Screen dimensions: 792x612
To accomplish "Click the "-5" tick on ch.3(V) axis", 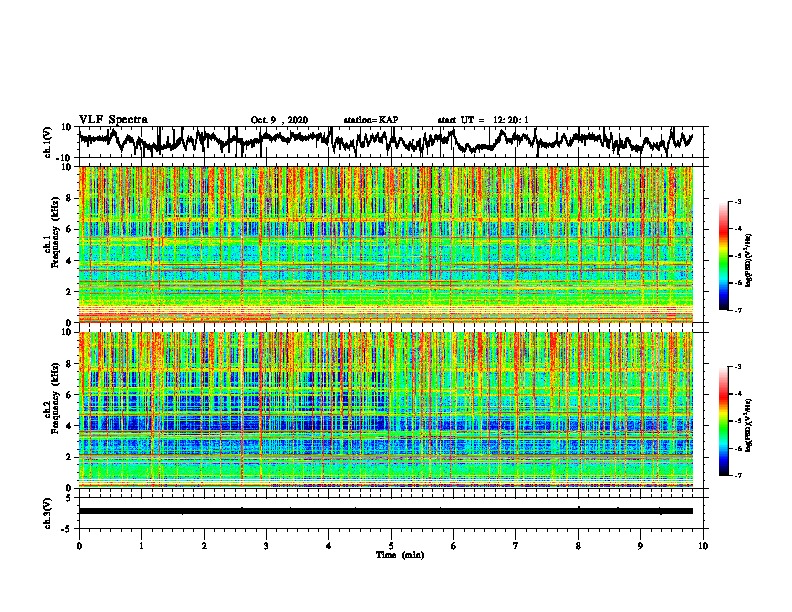I will pyautogui.click(x=67, y=529).
